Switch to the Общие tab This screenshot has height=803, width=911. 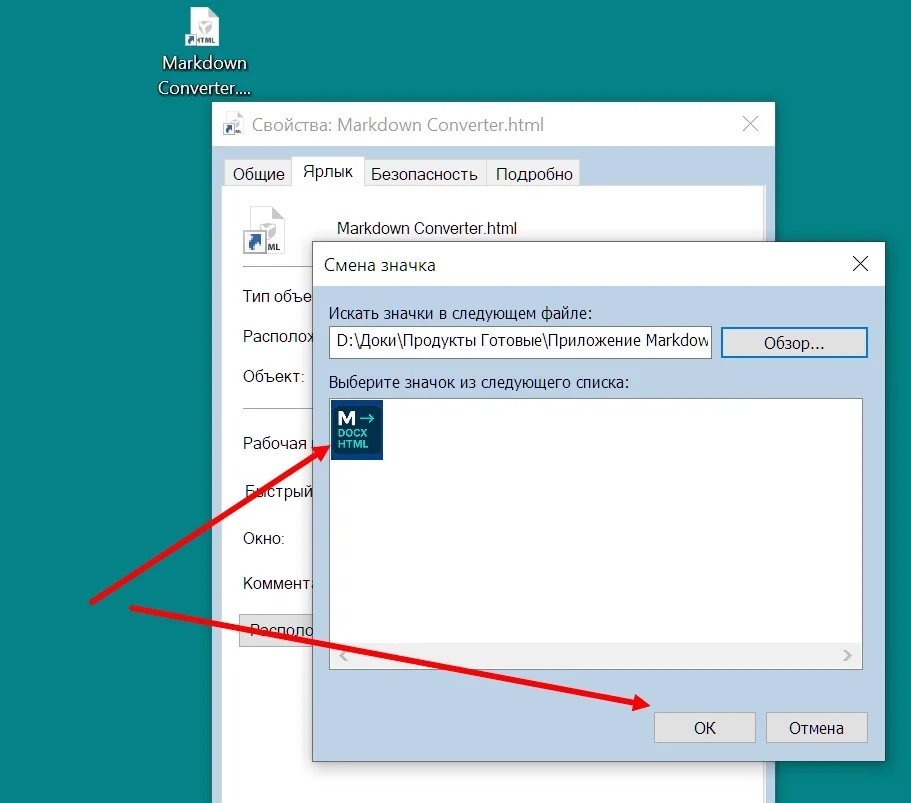258,174
